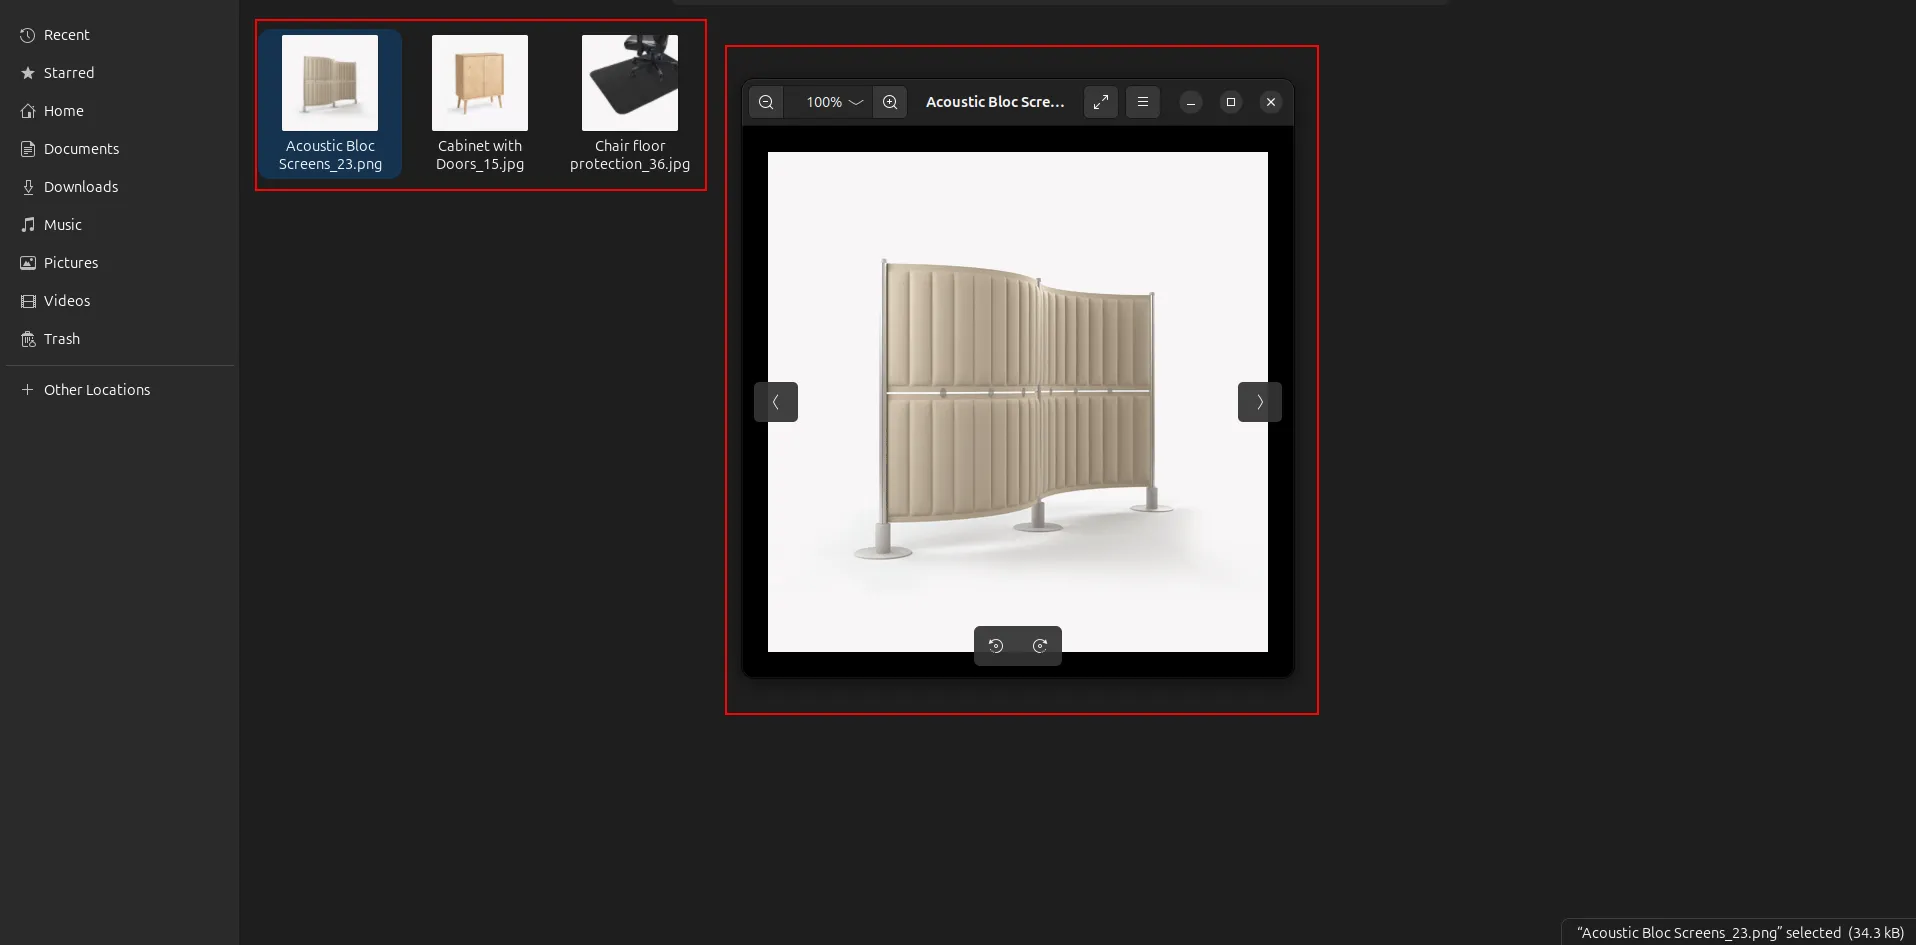Viewport: 1916px width, 945px height.
Task: Open the image viewer hamburger menu
Action: click(1142, 102)
